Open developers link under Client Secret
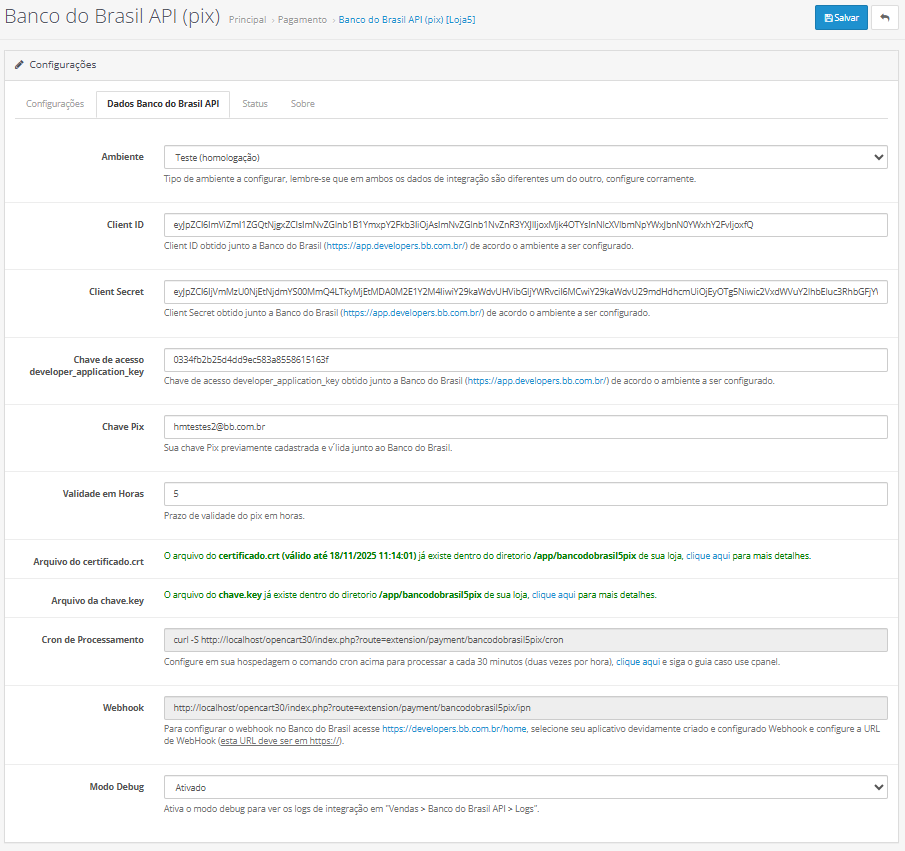 pos(413,313)
